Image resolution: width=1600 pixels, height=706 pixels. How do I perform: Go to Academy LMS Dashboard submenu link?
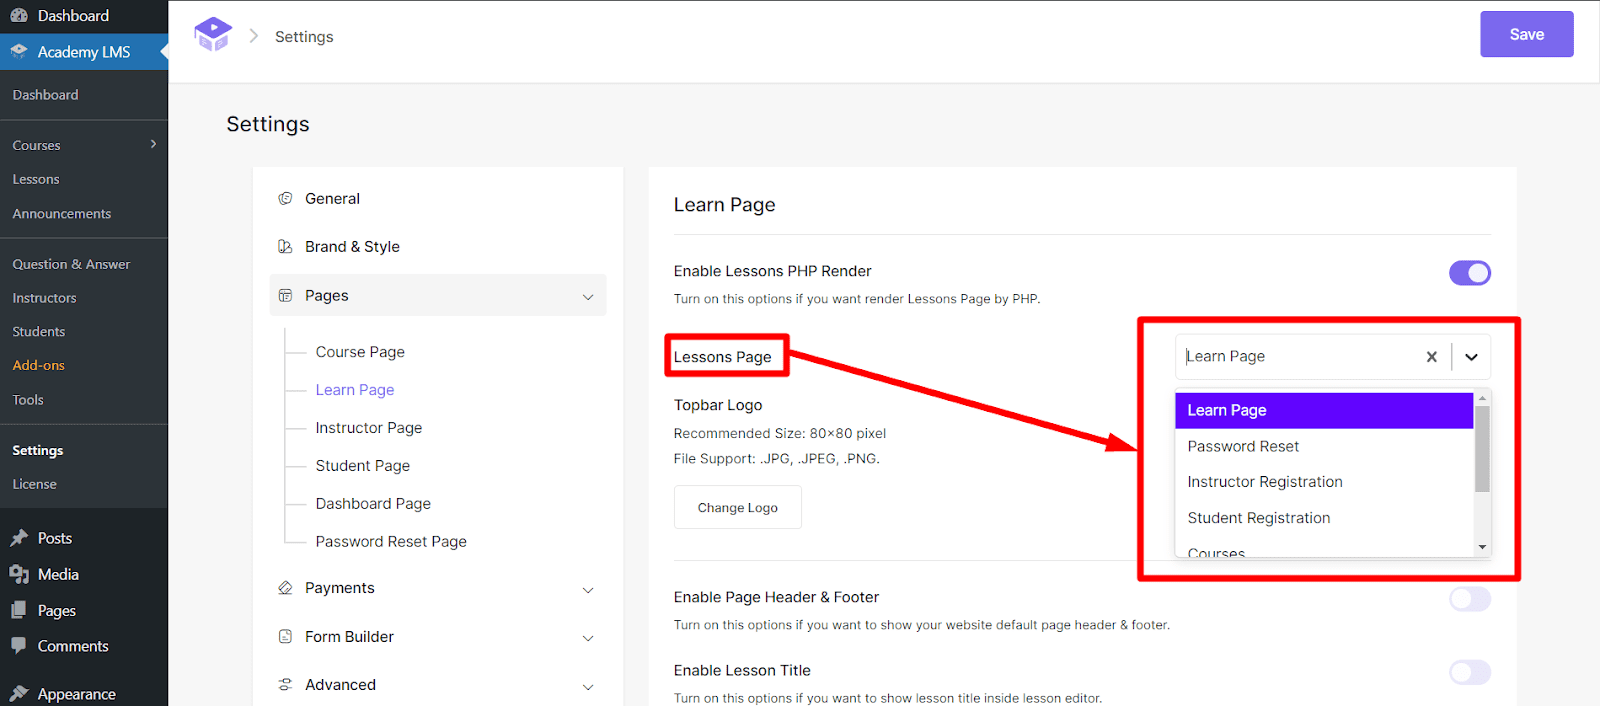click(x=45, y=95)
